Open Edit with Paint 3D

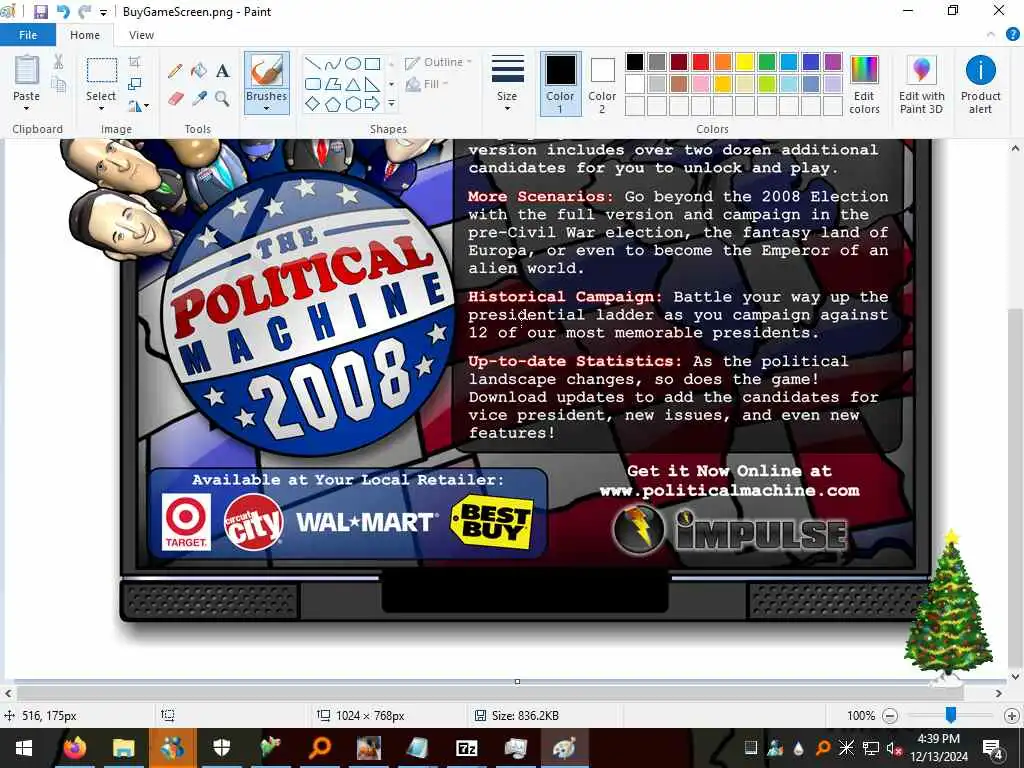(921, 85)
